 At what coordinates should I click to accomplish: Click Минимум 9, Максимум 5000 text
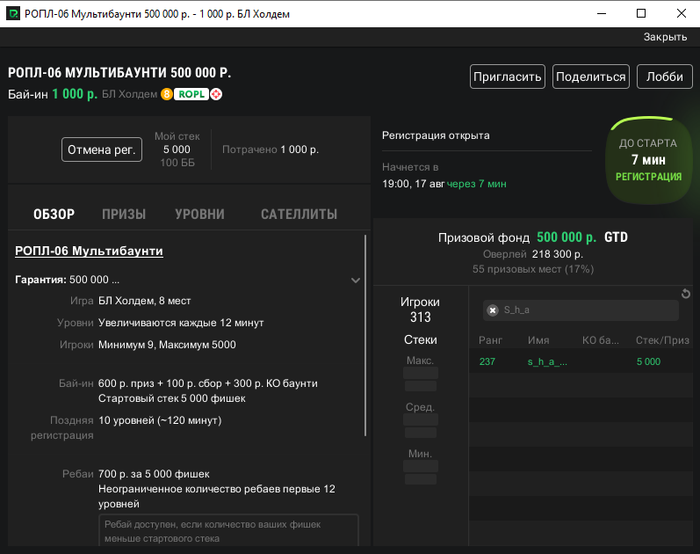[167, 345]
